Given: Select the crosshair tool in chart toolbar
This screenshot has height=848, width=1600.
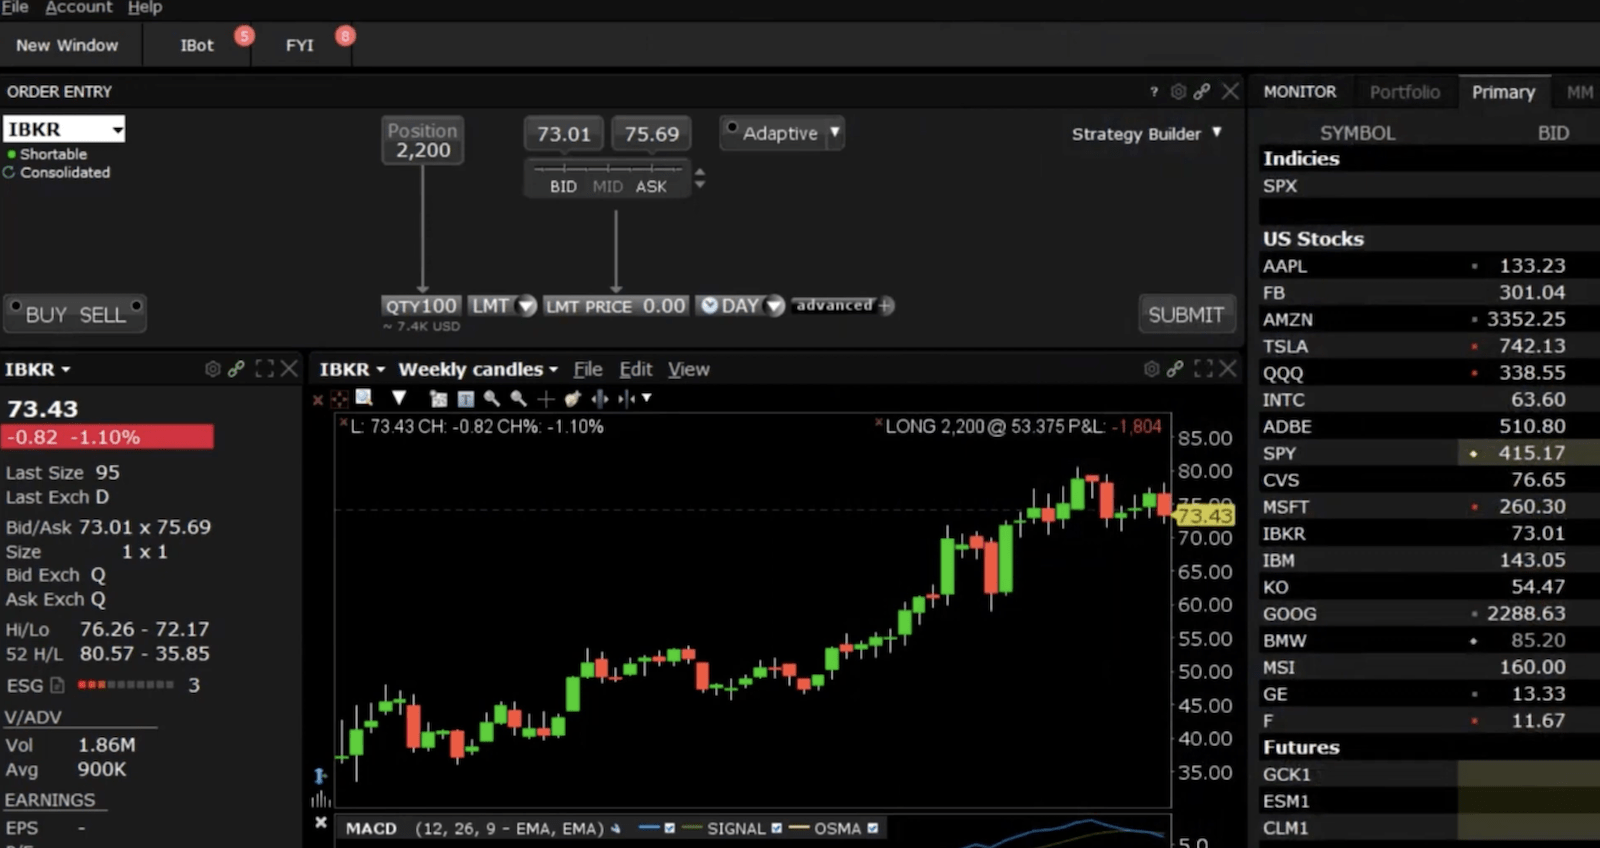Looking at the screenshot, I should coord(546,399).
